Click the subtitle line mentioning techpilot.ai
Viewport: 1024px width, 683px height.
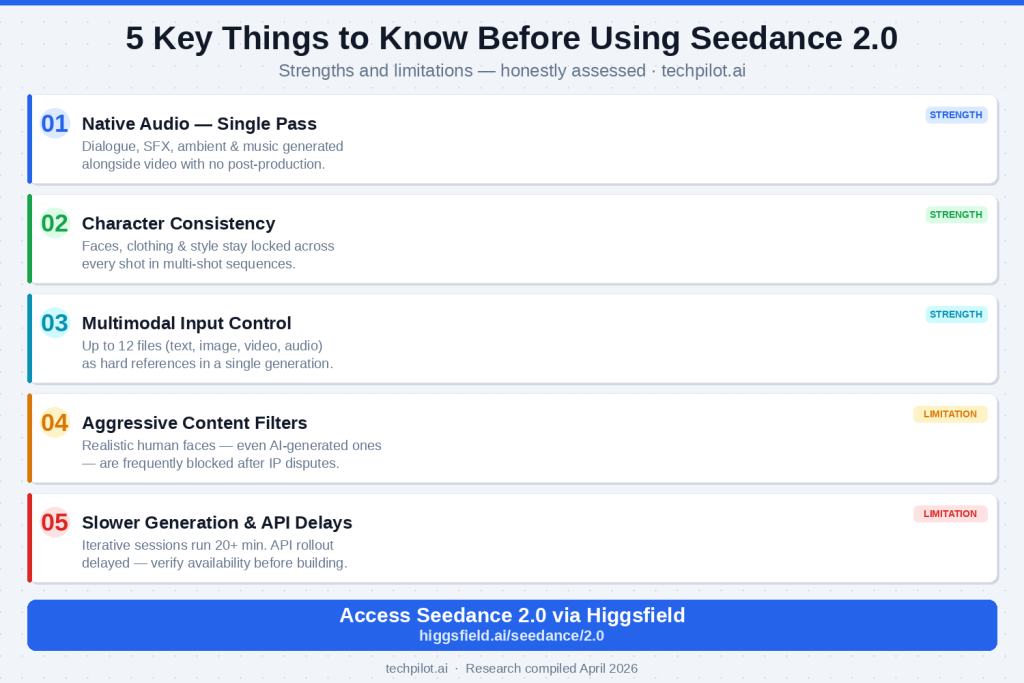click(x=512, y=71)
